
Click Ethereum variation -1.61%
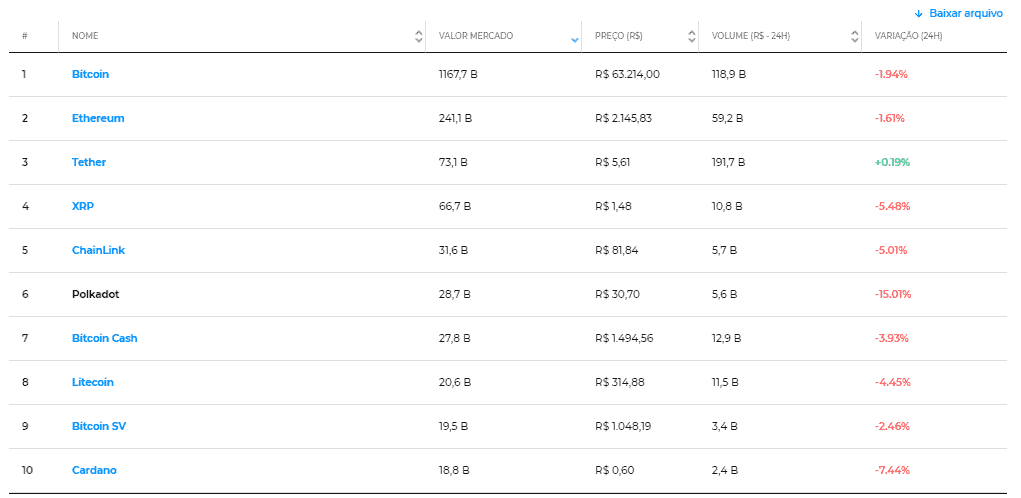tap(889, 118)
